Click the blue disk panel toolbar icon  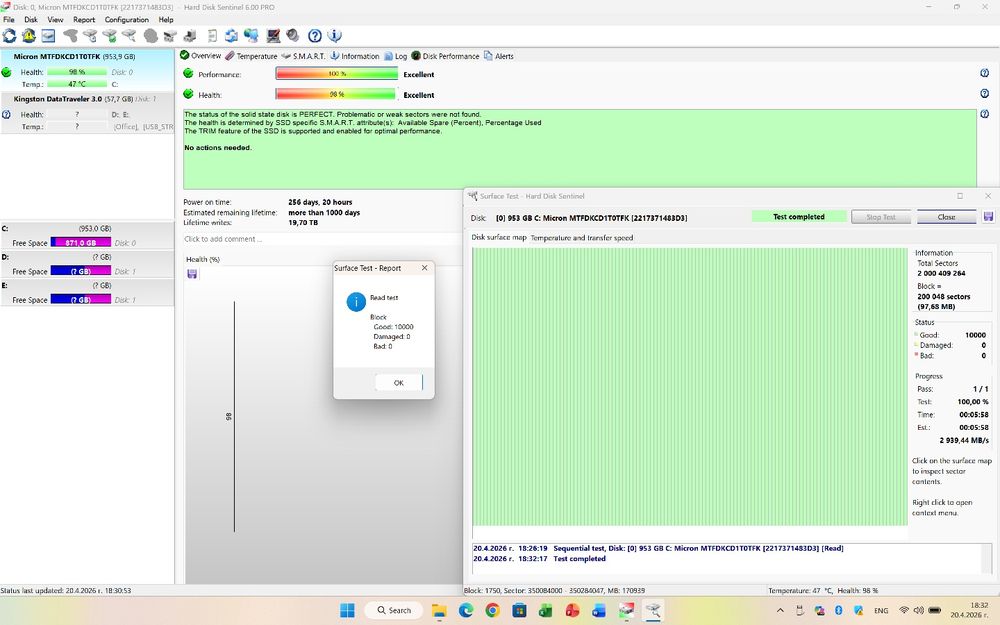pyautogui.click(x=48, y=36)
